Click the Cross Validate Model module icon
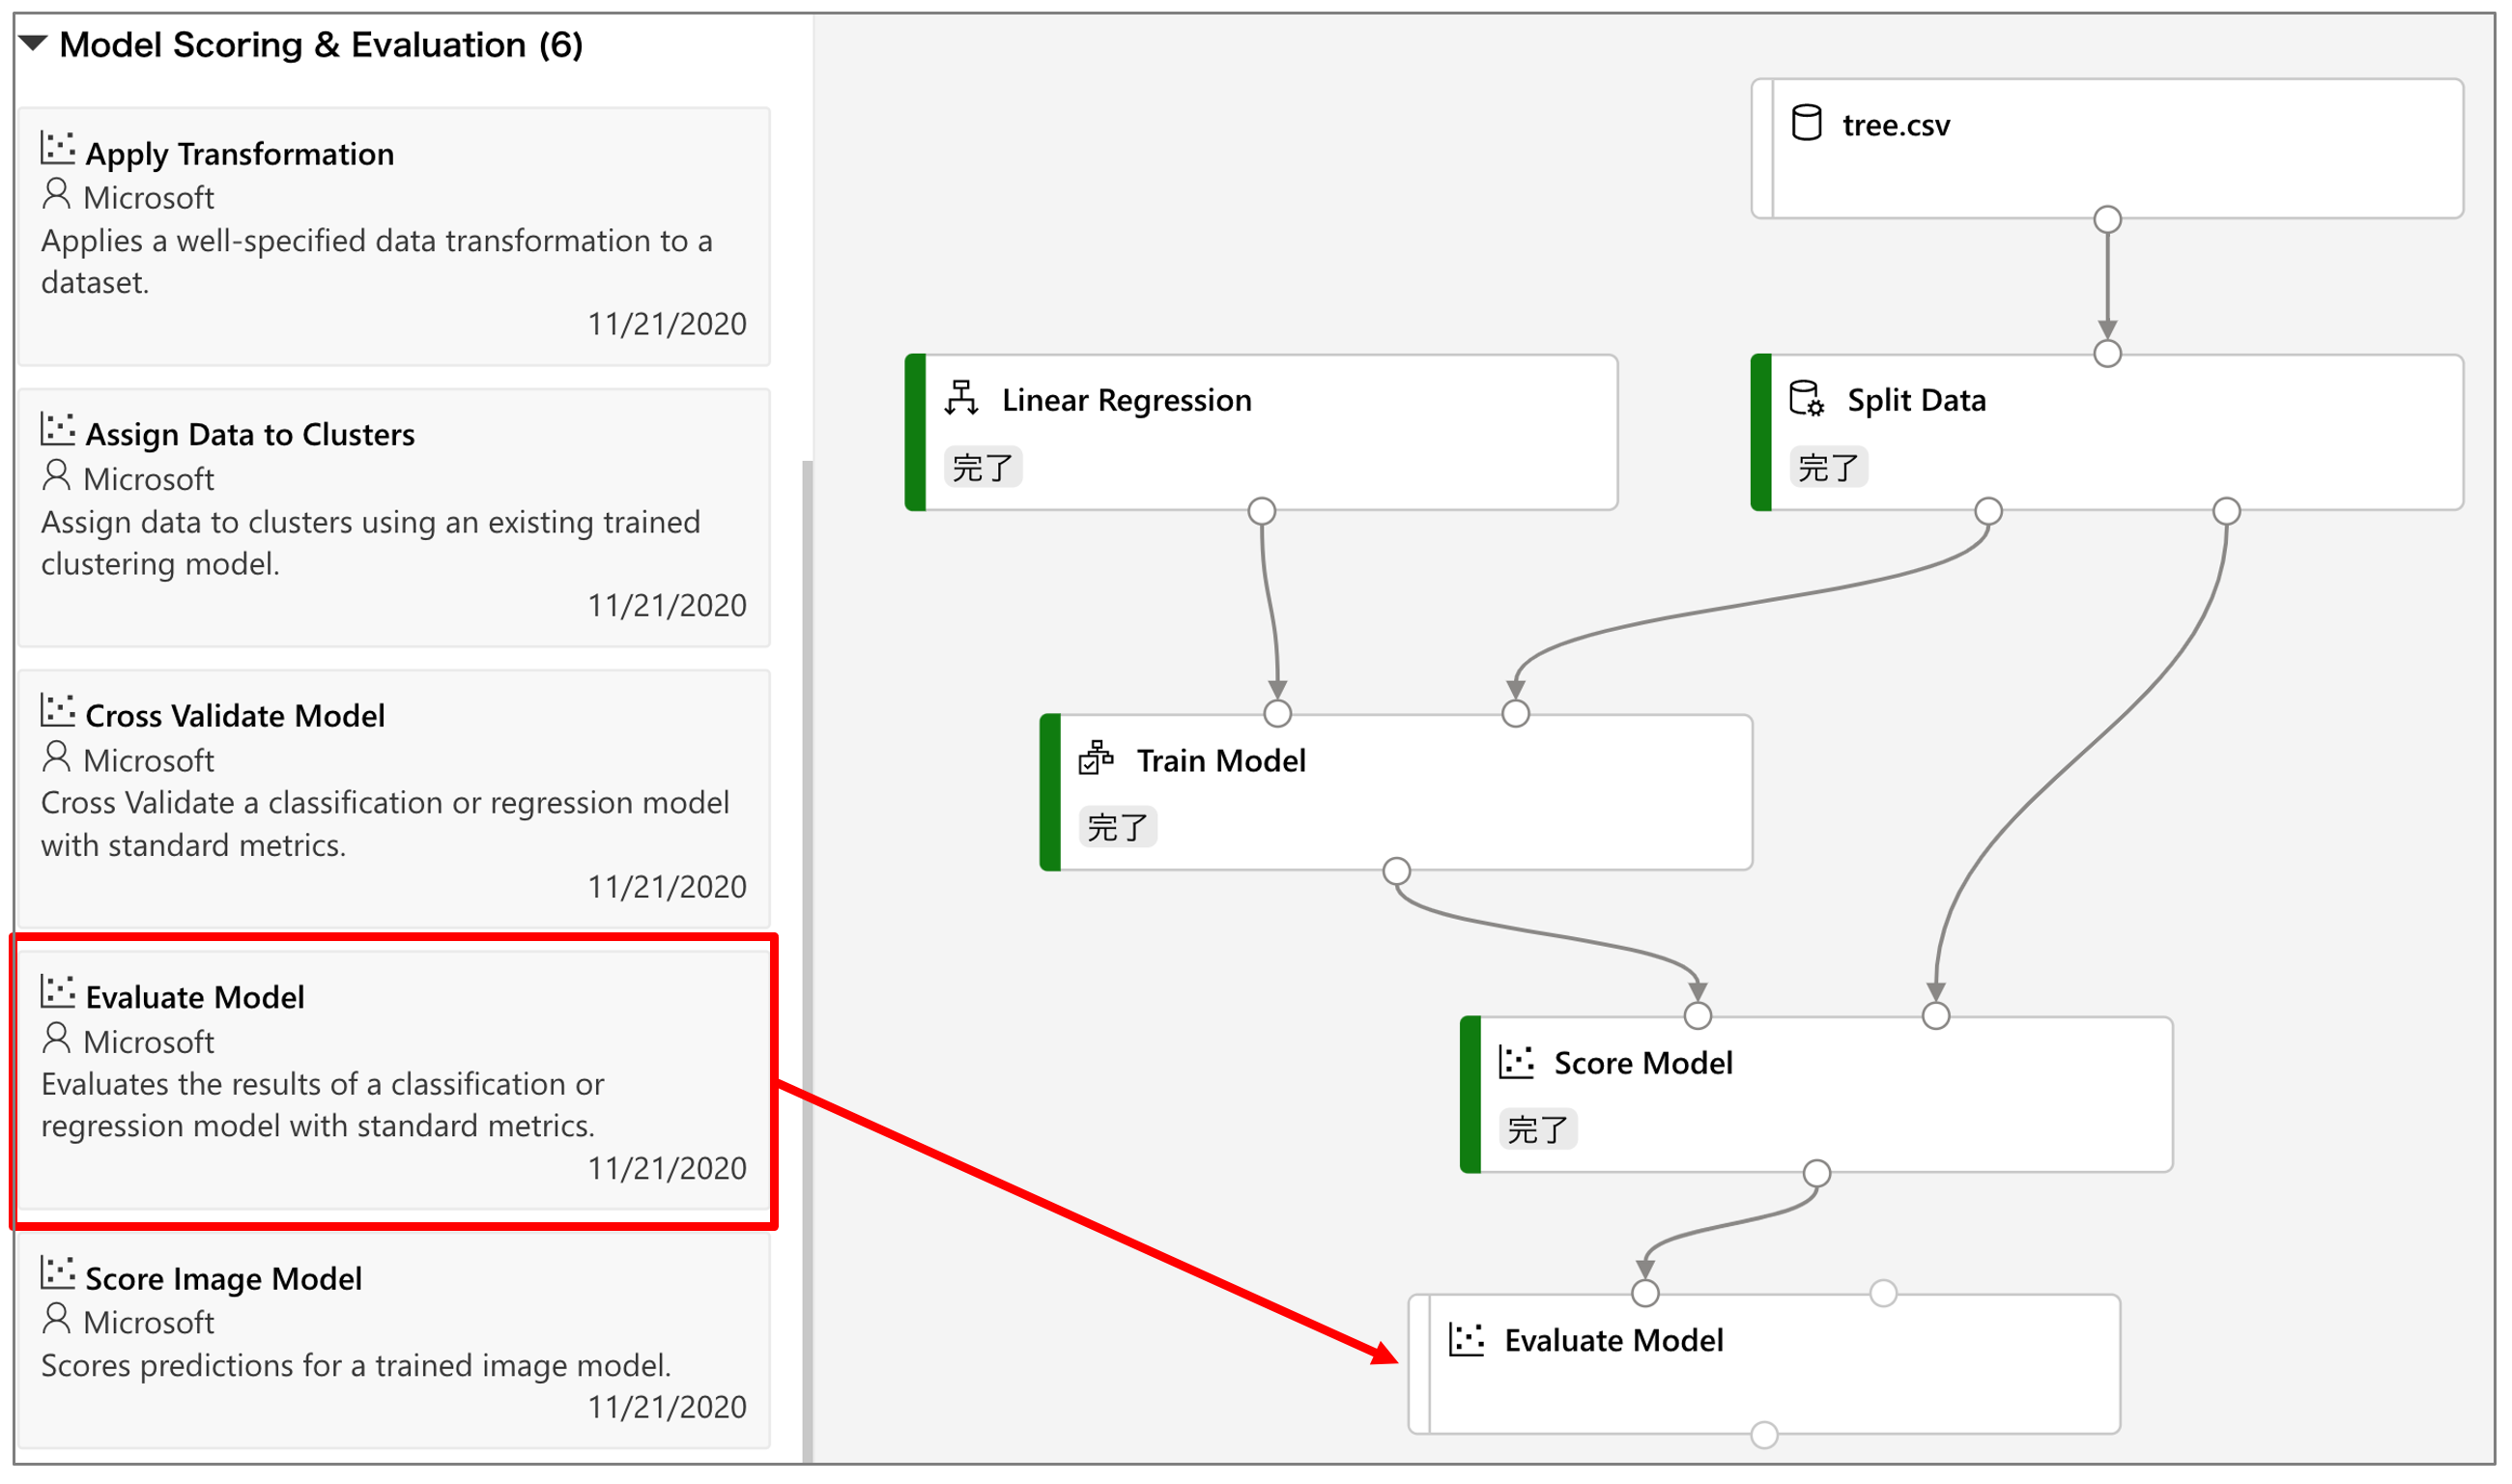 (57, 710)
